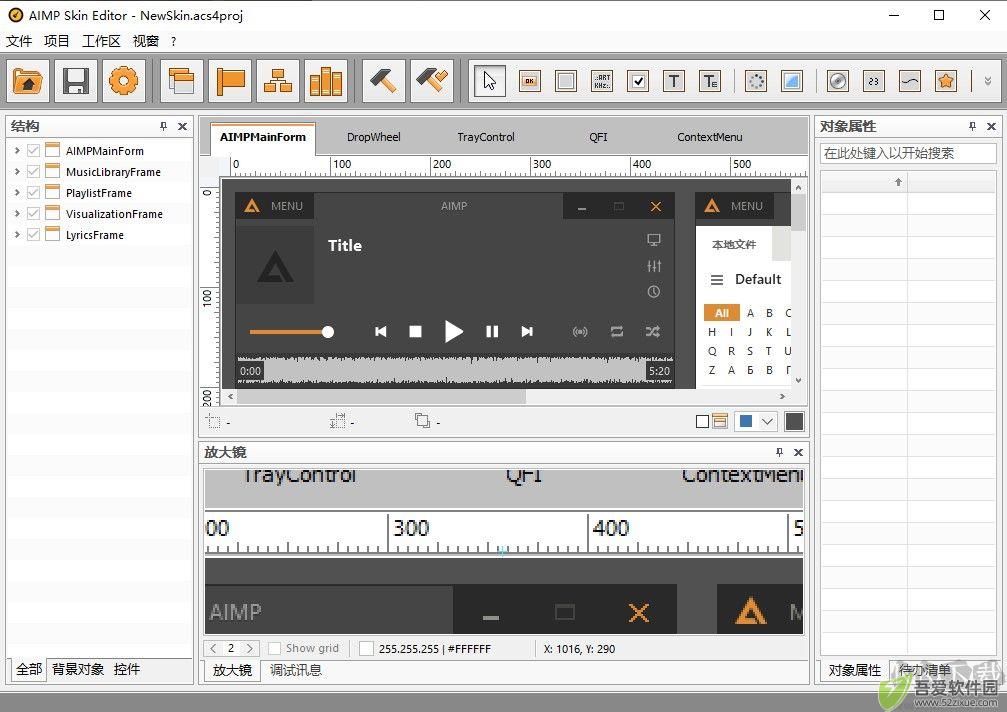Switch to the 调试讯息 tab
1007x712 pixels.
295,670
